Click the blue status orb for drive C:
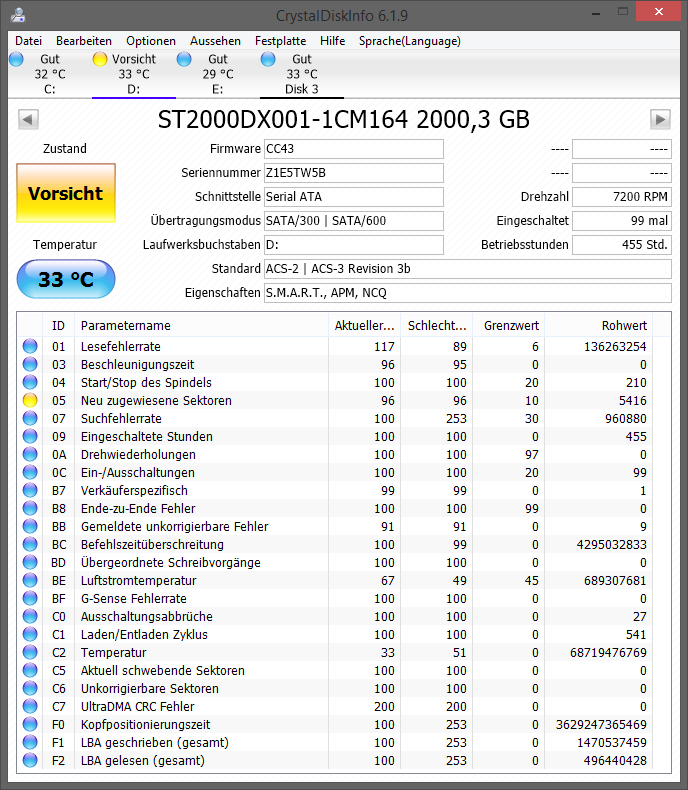Image resolution: width=688 pixels, height=790 pixels. [x=16, y=59]
